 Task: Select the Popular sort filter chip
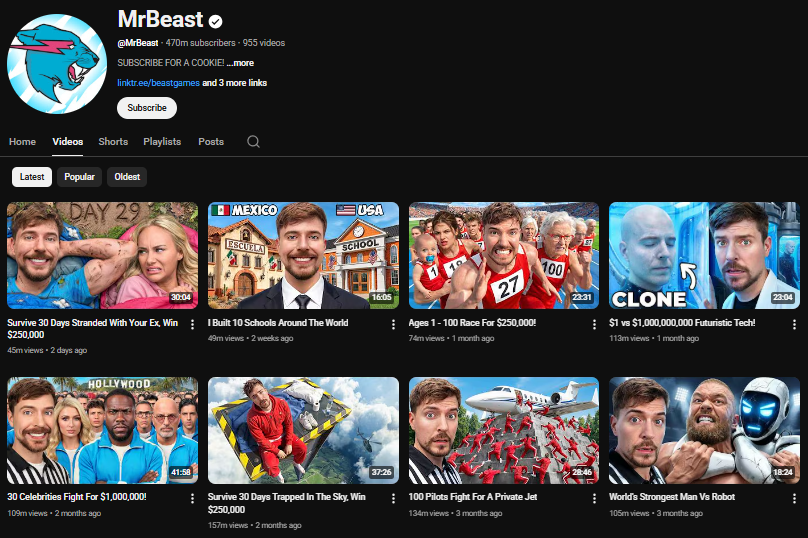point(80,177)
